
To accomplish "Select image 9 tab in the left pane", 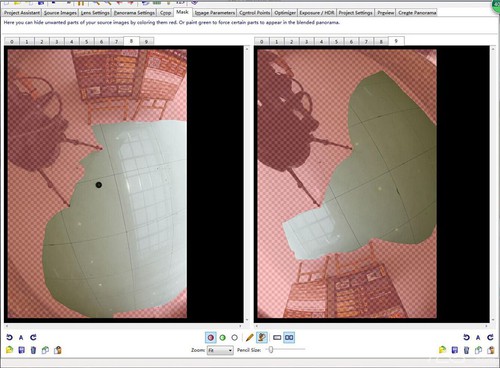I will 146,42.
